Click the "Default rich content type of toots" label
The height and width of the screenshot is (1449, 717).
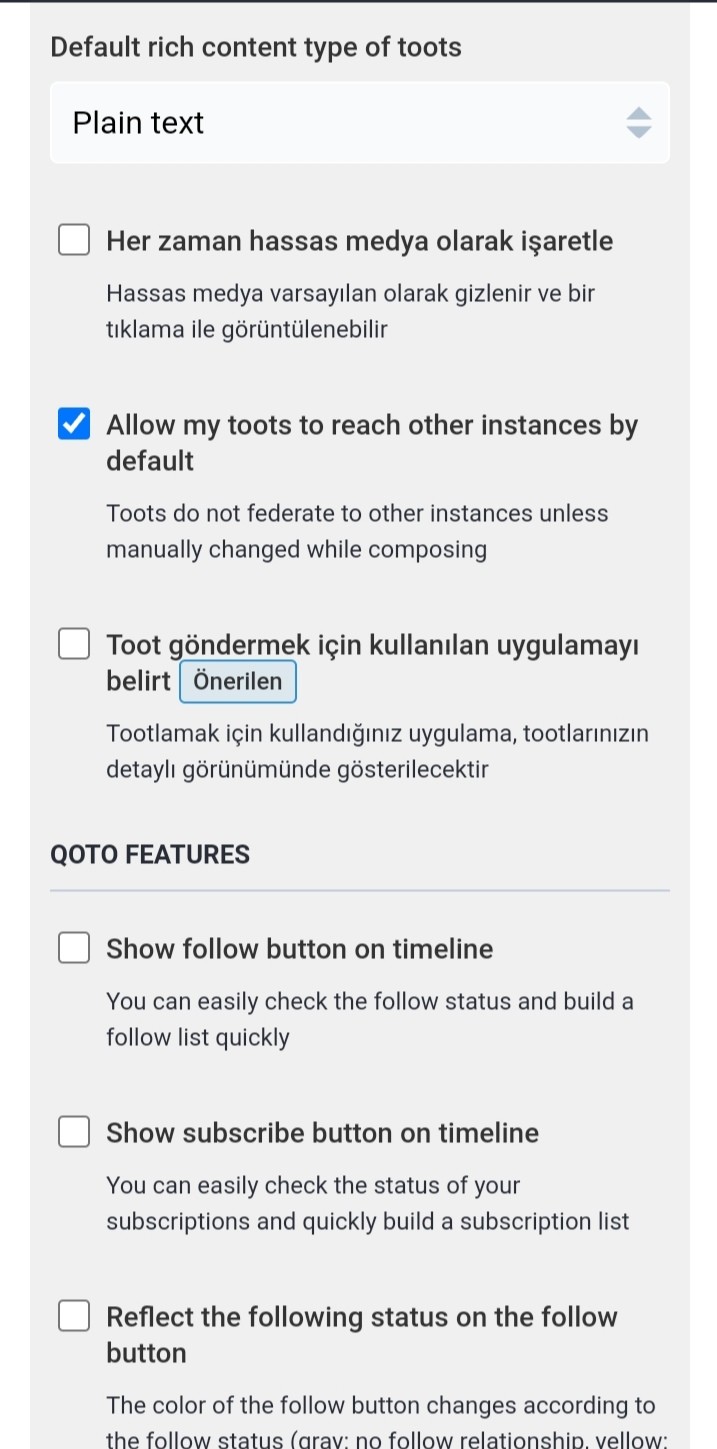pos(256,47)
